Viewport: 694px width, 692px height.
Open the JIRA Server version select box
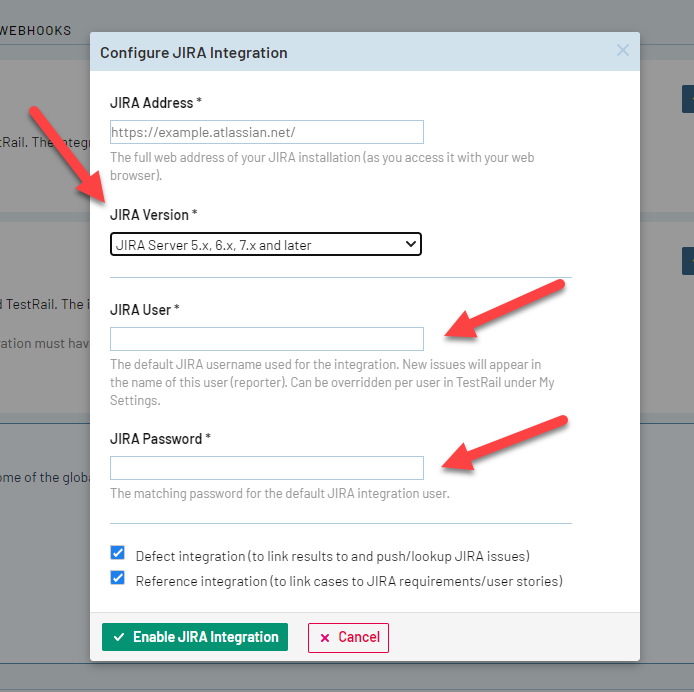click(265, 244)
